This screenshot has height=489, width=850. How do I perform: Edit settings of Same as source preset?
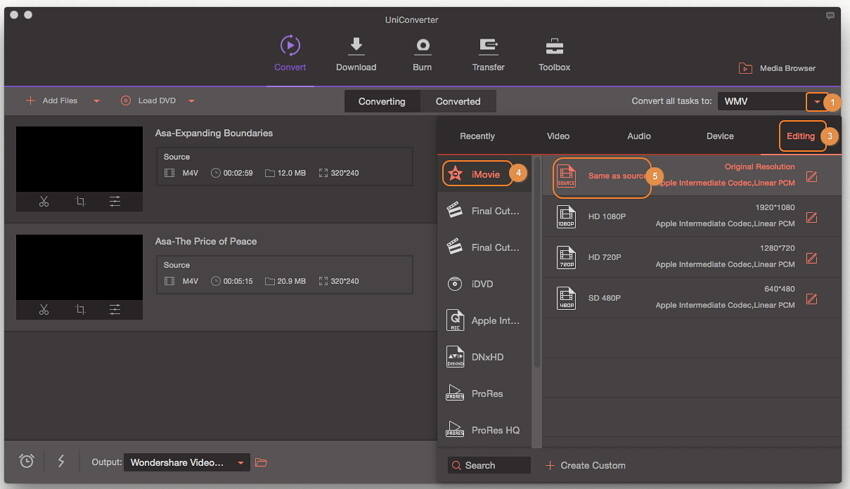click(x=812, y=177)
